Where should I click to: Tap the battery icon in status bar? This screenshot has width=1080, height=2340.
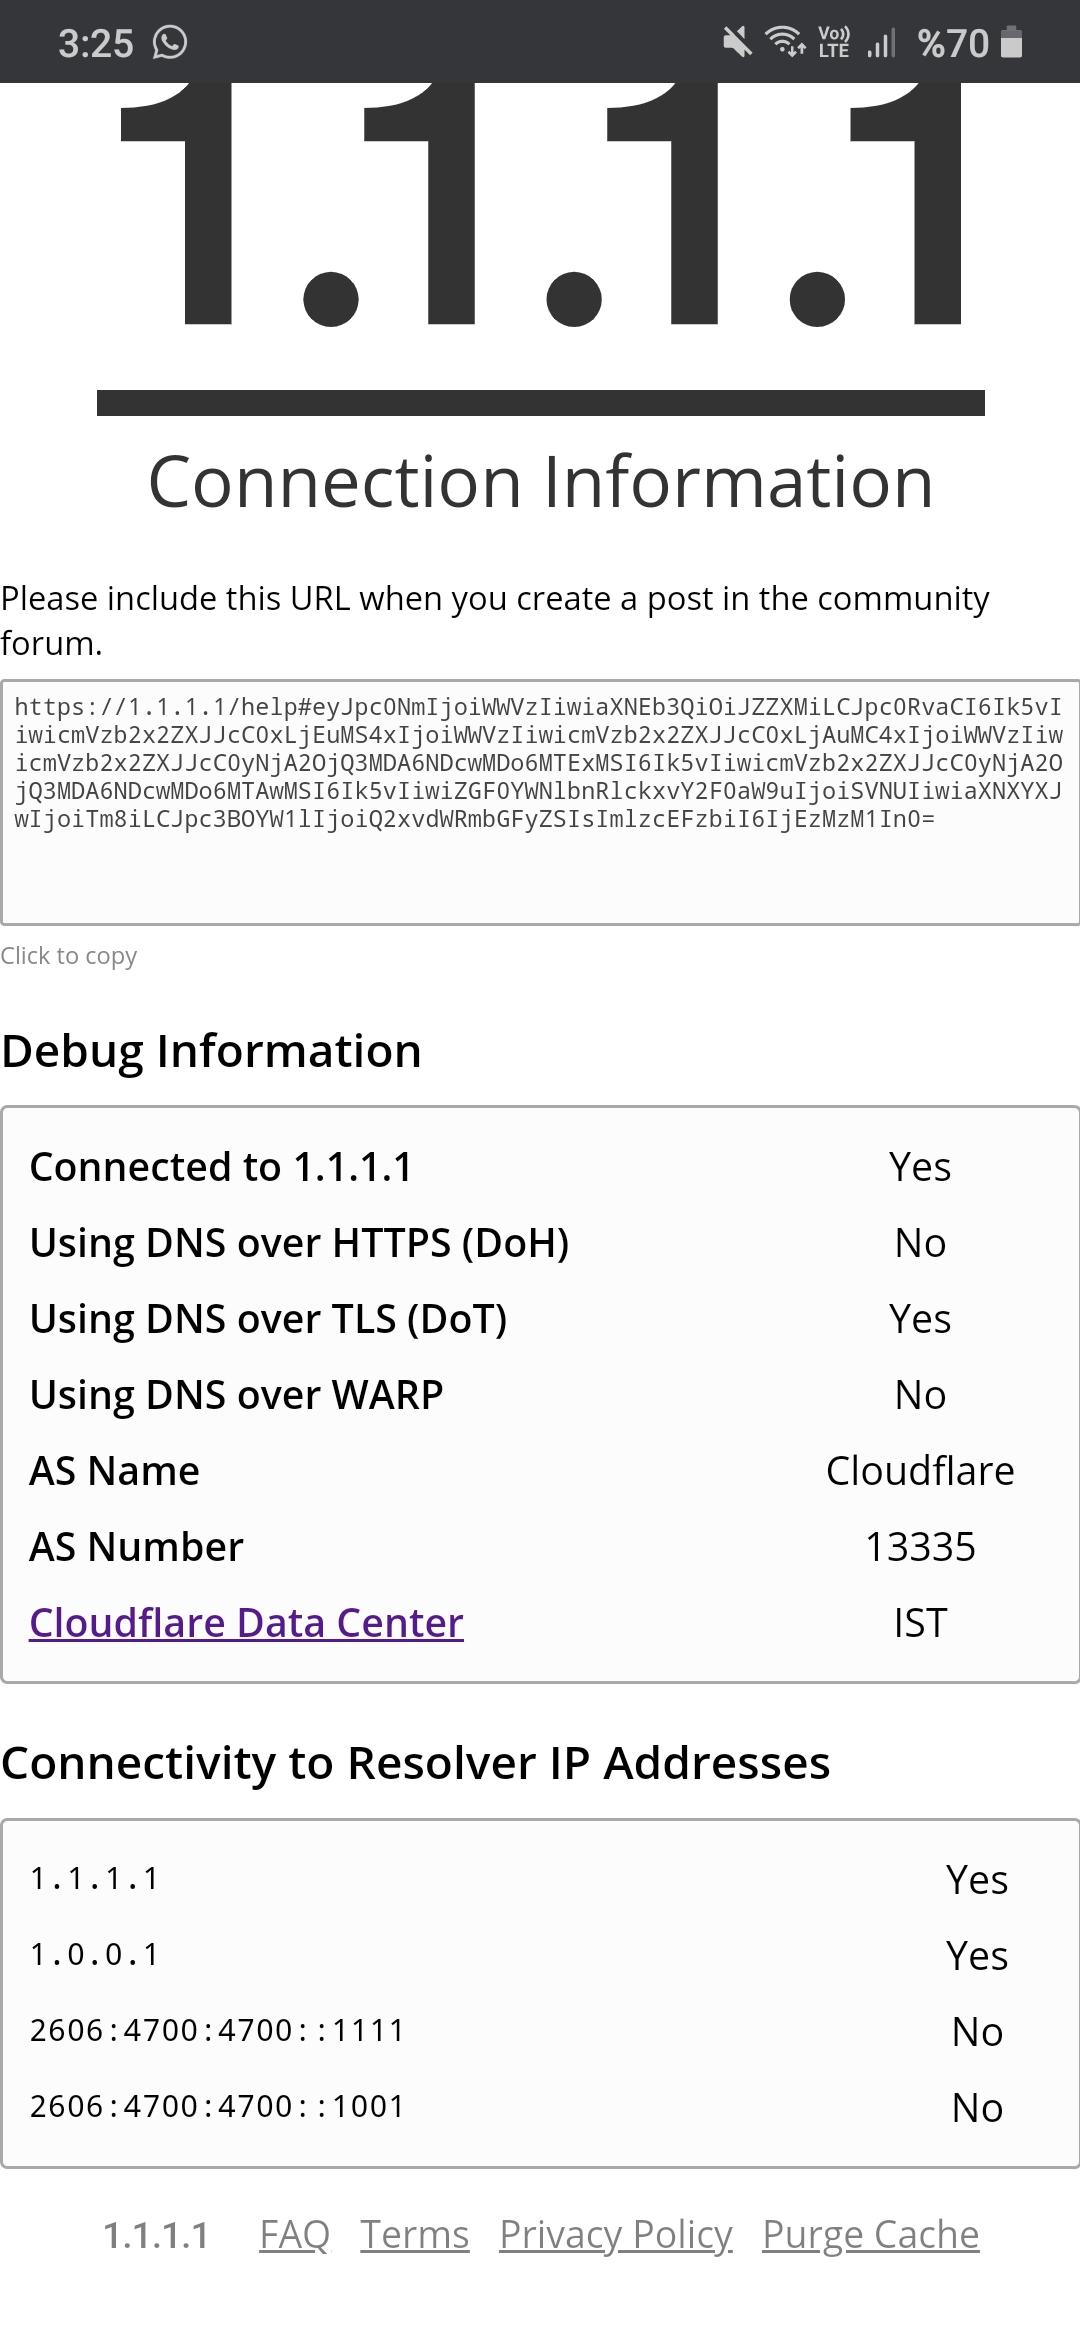click(x=1012, y=42)
